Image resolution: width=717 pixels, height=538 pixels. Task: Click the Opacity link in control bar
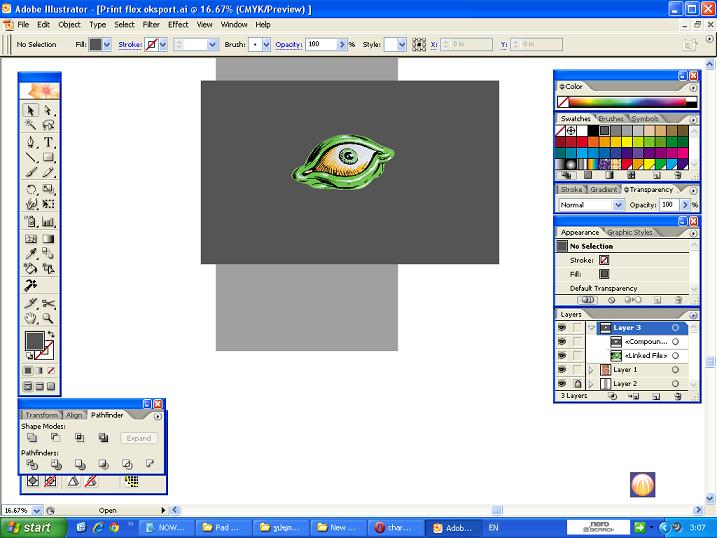pyautogui.click(x=289, y=44)
